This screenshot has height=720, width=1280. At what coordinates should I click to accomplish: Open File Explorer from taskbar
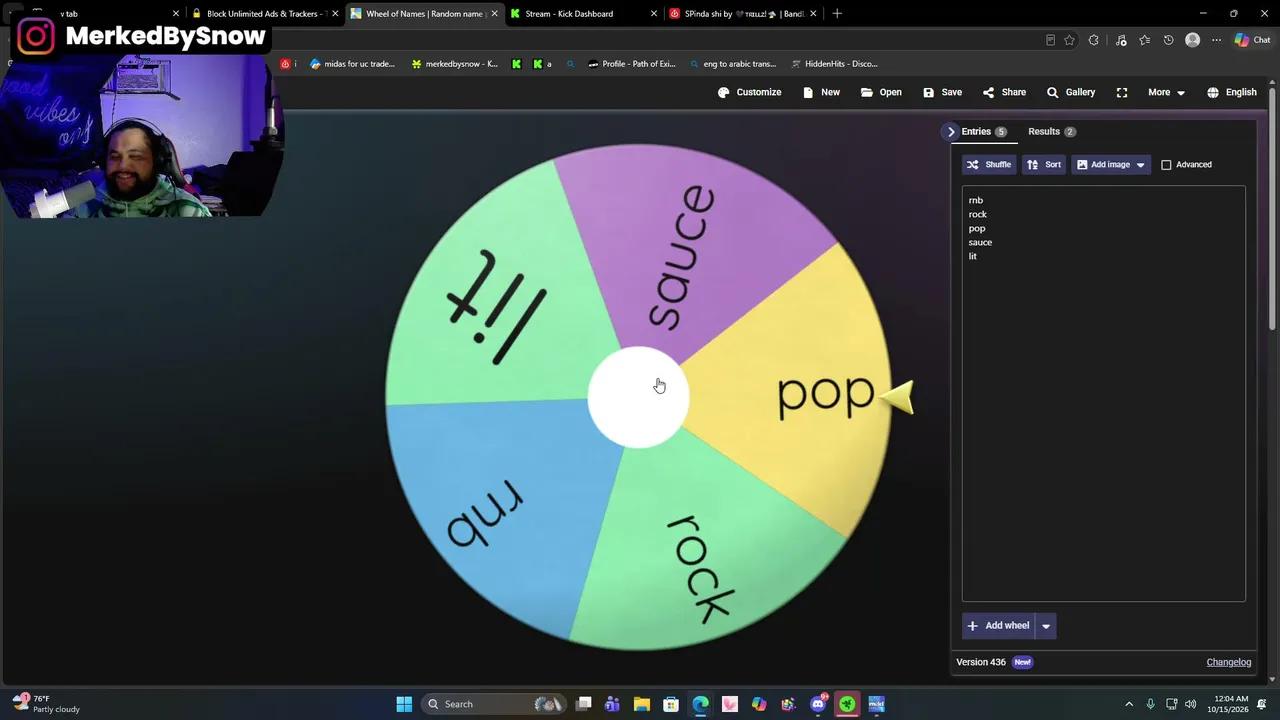(642, 704)
